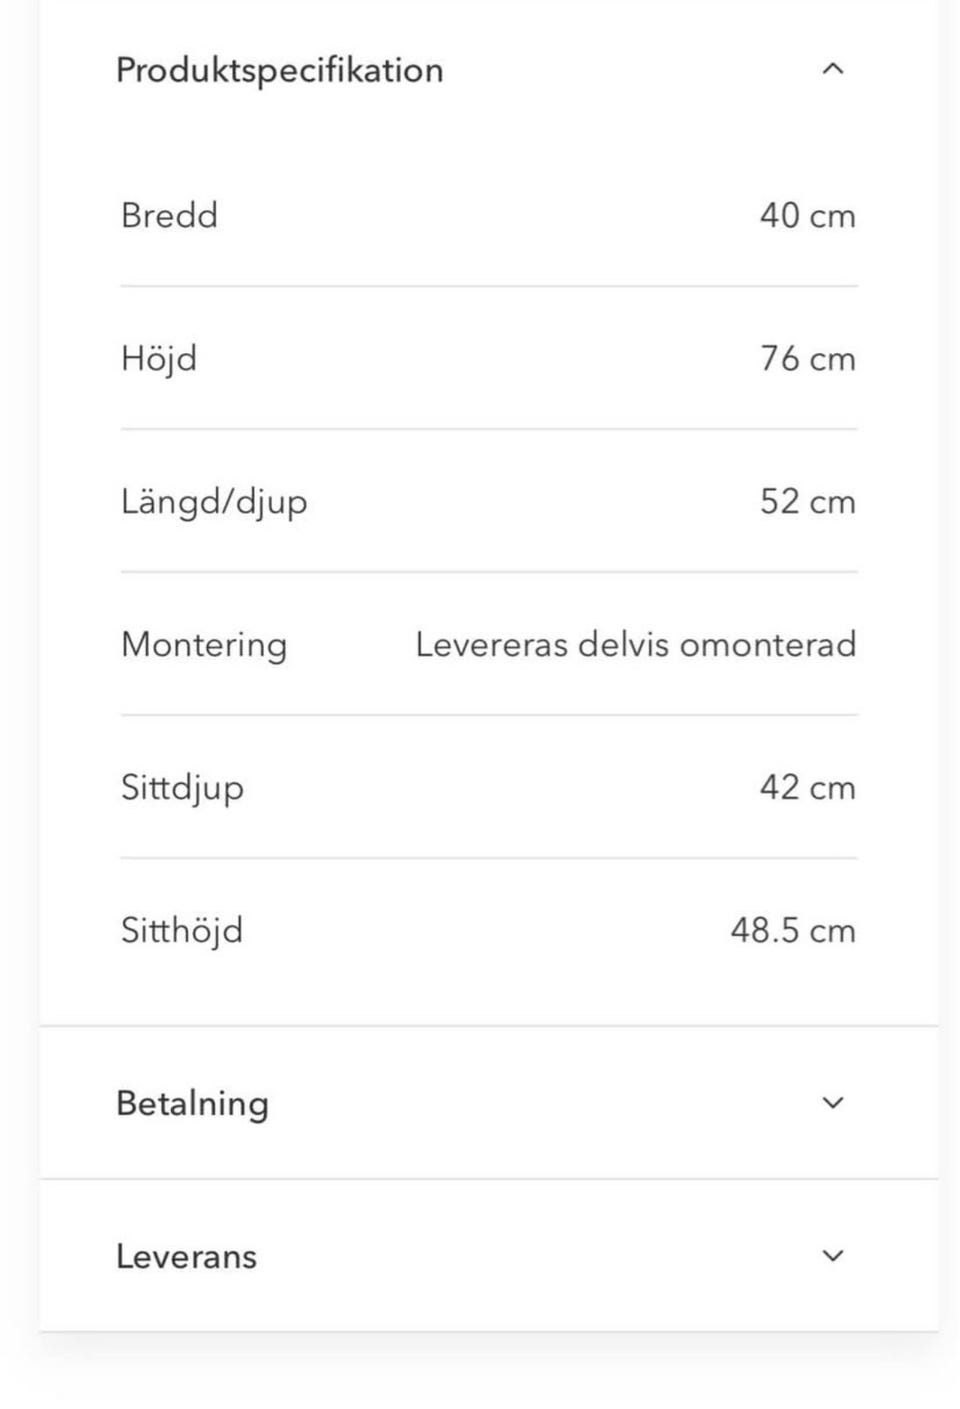Select the Montering label
The width and height of the screenshot is (960, 1409).
click(204, 644)
